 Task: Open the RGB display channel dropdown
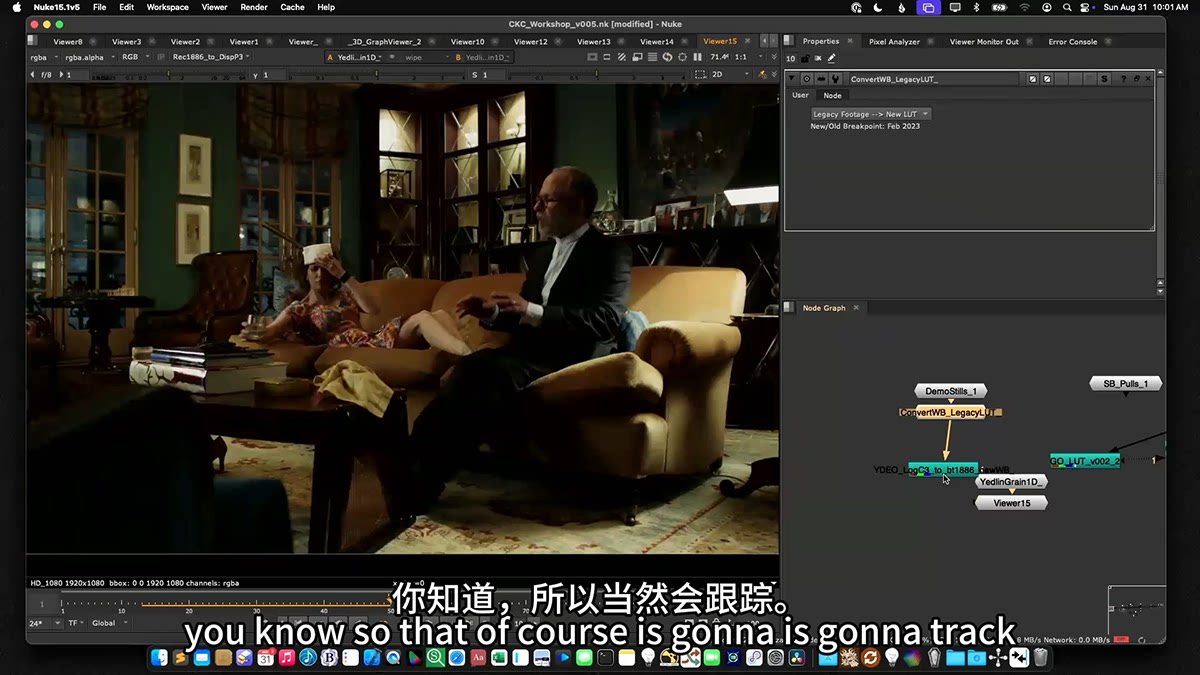[136, 57]
